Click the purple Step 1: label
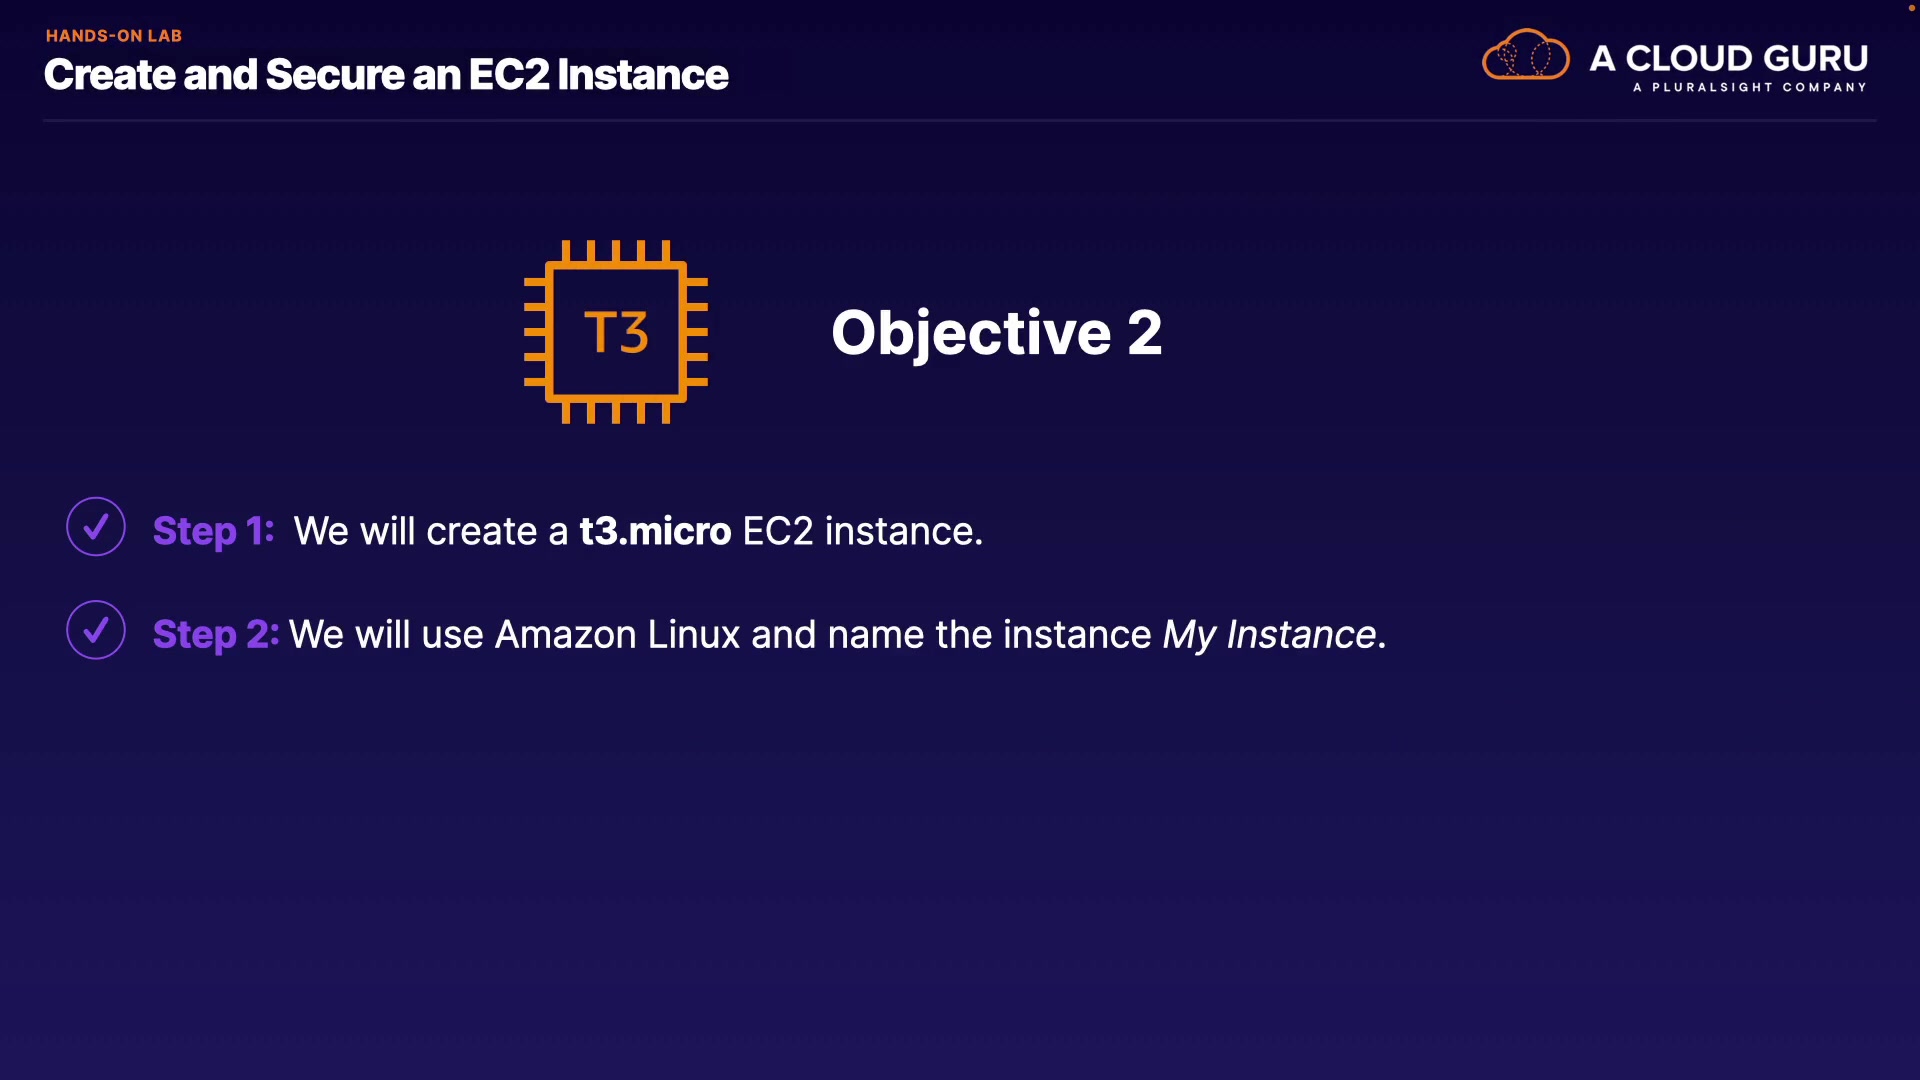1920x1080 pixels. coord(213,531)
